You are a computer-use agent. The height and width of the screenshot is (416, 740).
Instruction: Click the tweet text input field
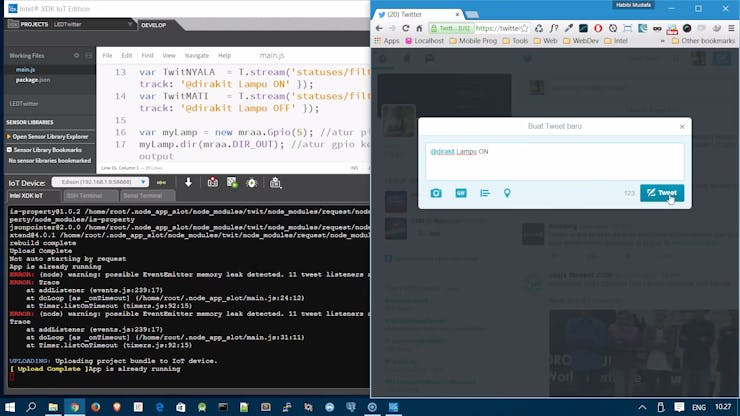pos(555,161)
